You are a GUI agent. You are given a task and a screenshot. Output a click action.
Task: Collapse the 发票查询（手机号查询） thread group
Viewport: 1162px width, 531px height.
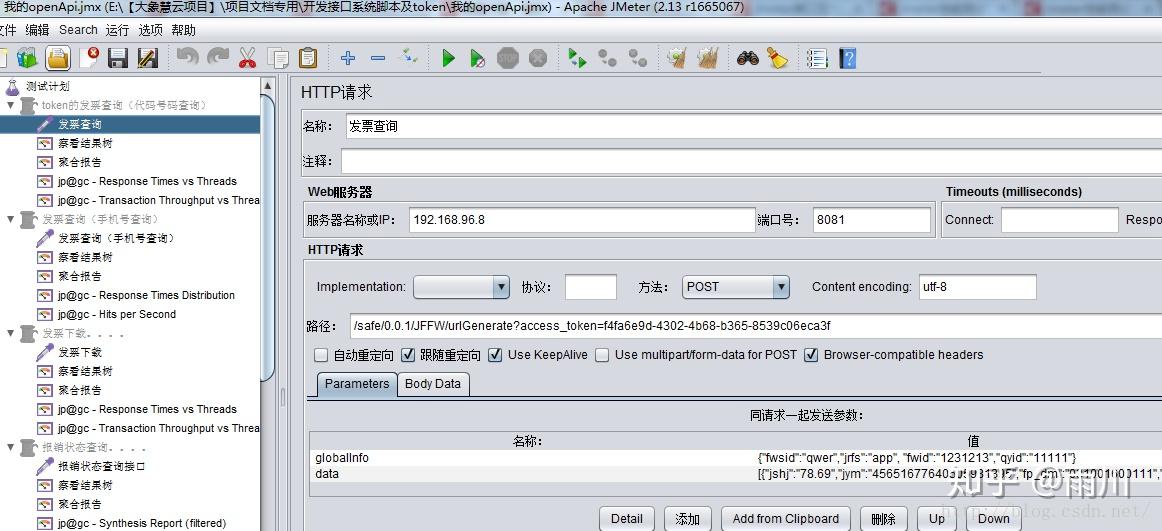[x=10, y=219]
